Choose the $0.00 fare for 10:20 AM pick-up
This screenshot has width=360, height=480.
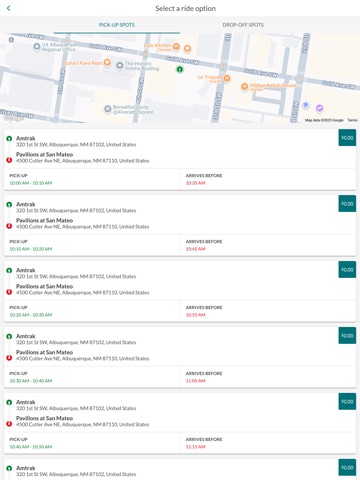(x=347, y=270)
